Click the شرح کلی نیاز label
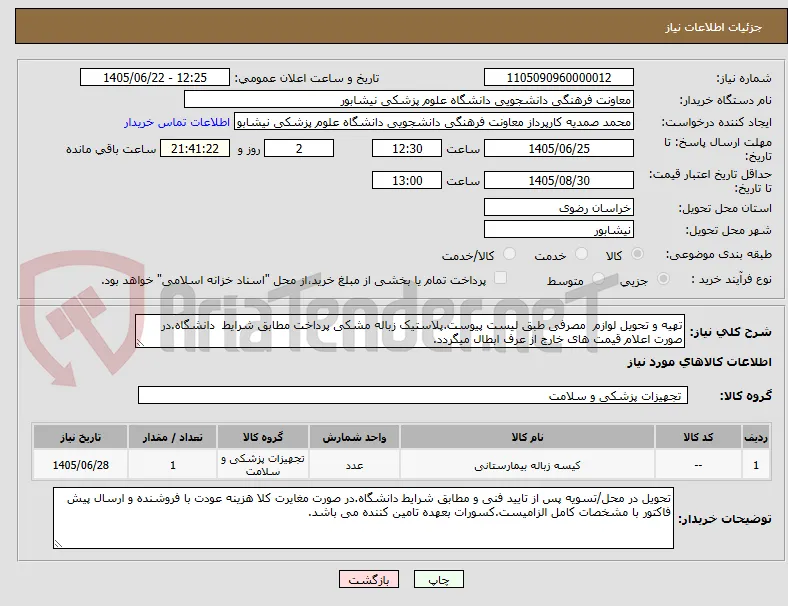The image size is (788, 606). pos(730,332)
